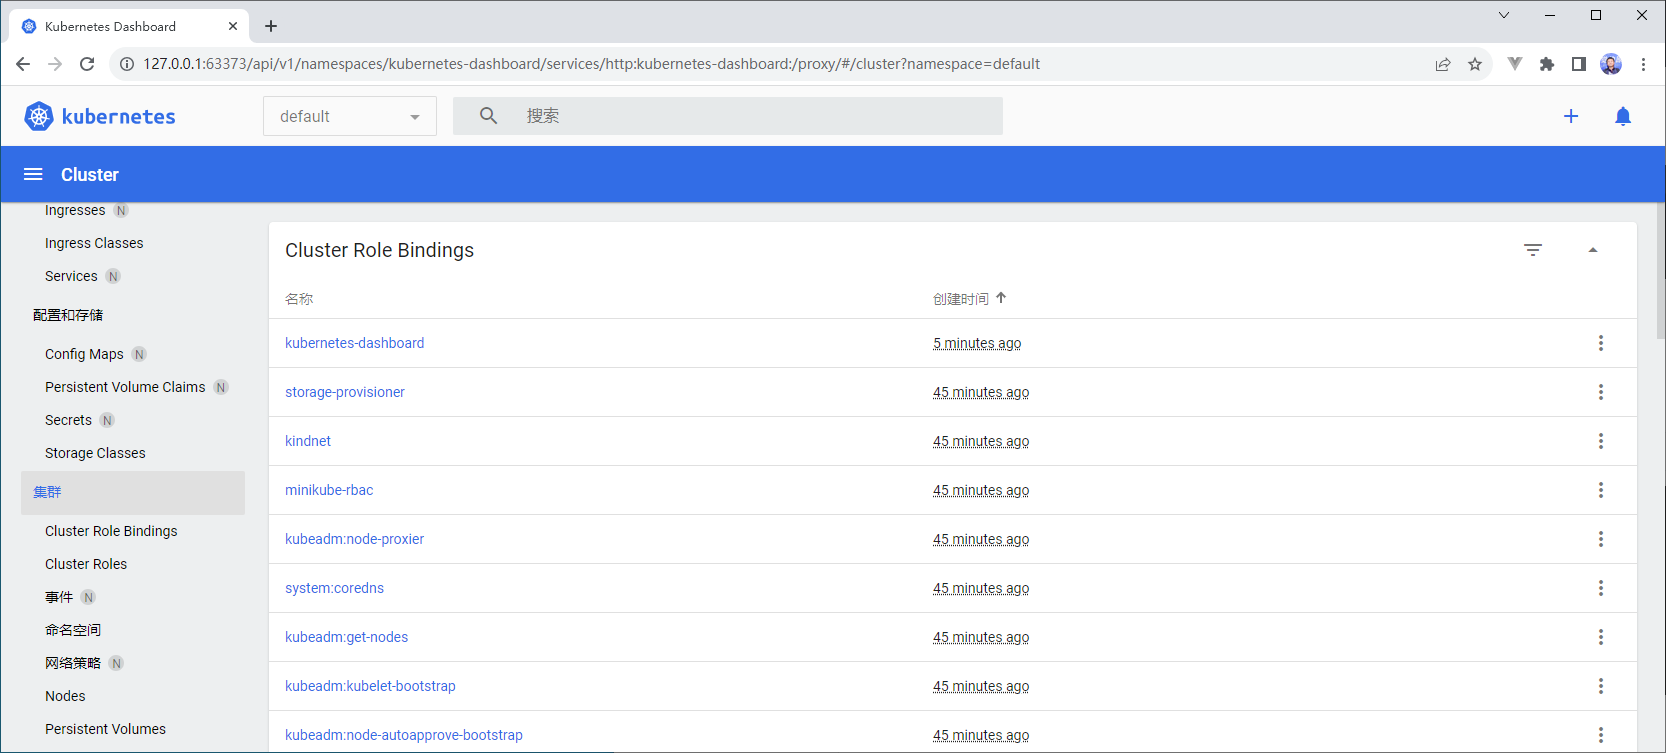Screen dimensions: 1666x753
Task: Bookmark this page with star icon
Action: [x=1475, y=64]
